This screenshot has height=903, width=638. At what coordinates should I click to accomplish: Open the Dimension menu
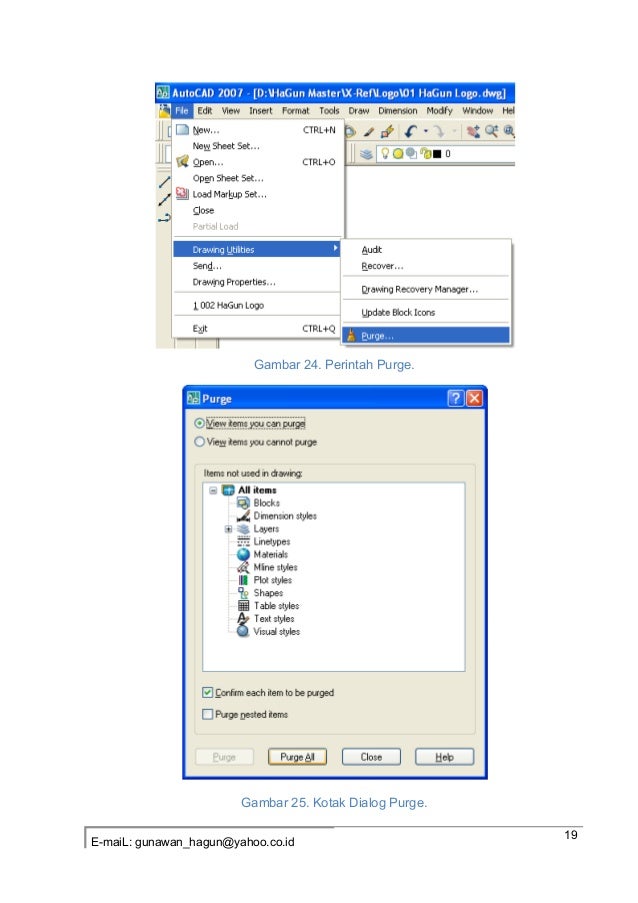[x=397, y=111]
